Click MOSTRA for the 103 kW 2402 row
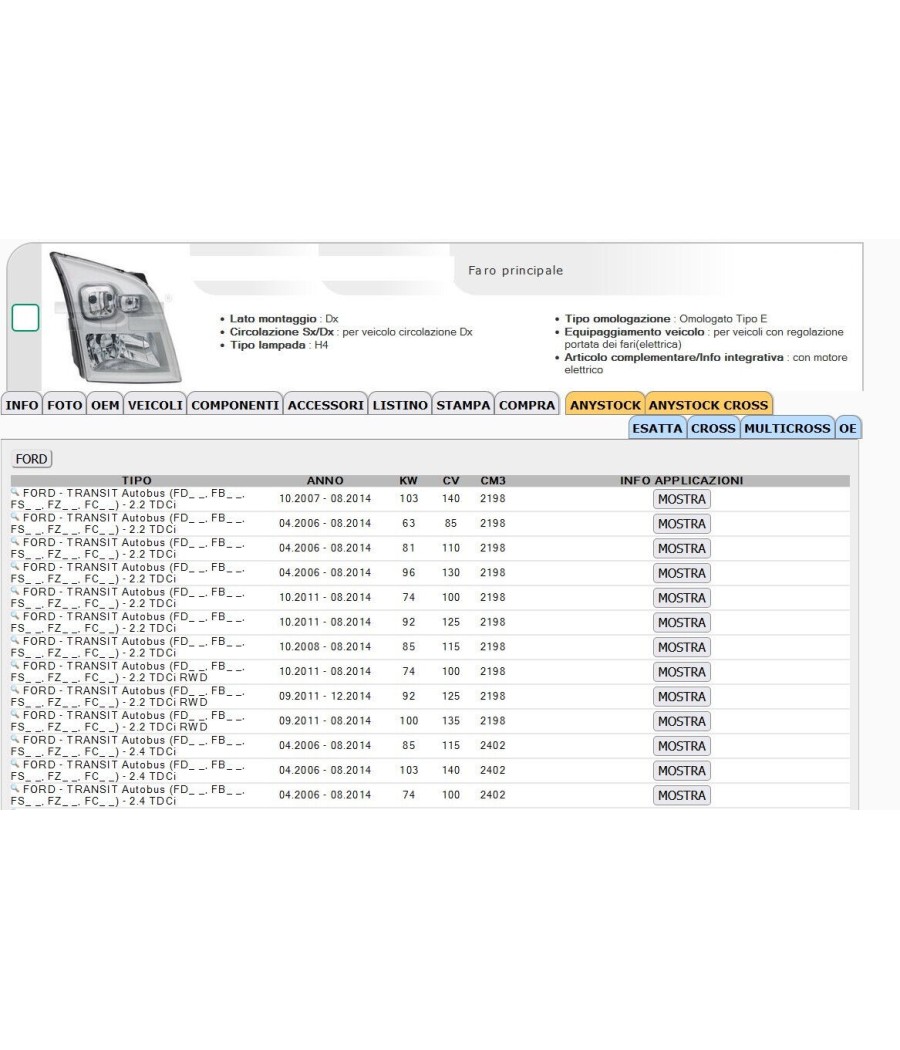Viewport: 900px width, 1050px height. point(682,771)
